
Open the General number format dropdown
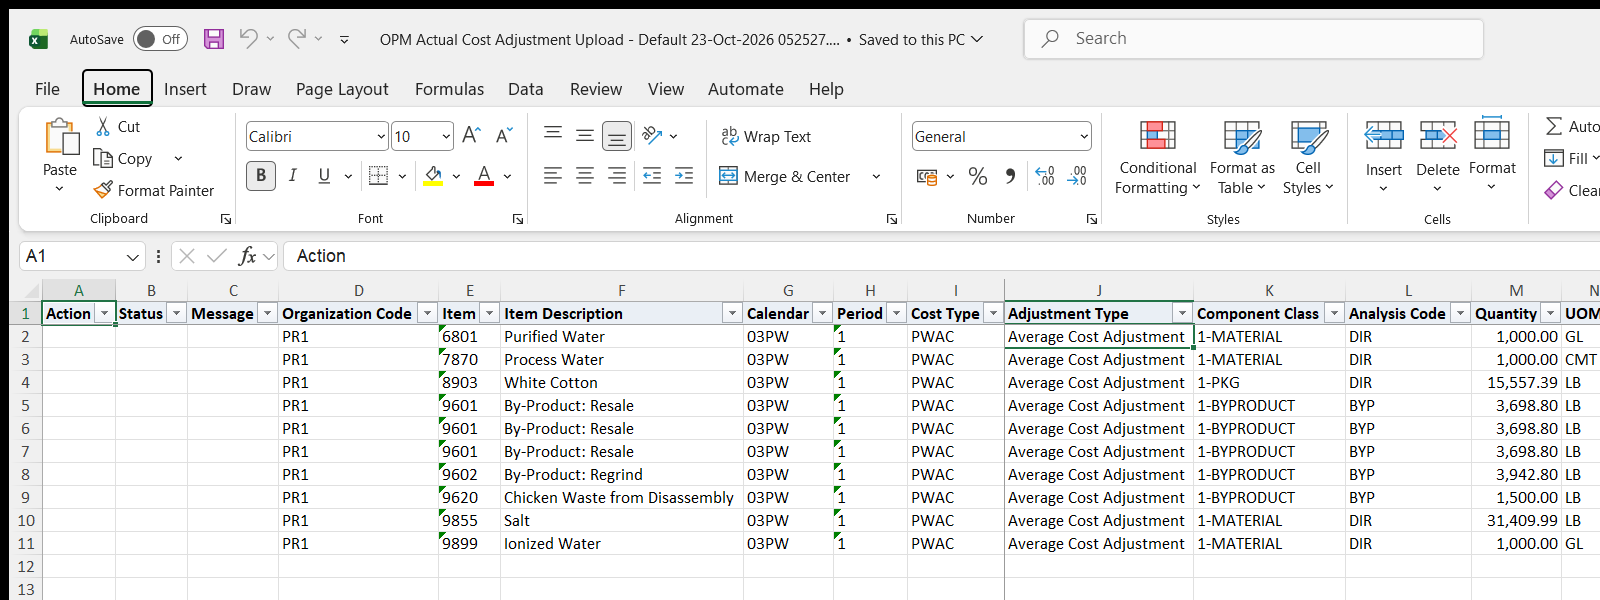(1084, 136)
